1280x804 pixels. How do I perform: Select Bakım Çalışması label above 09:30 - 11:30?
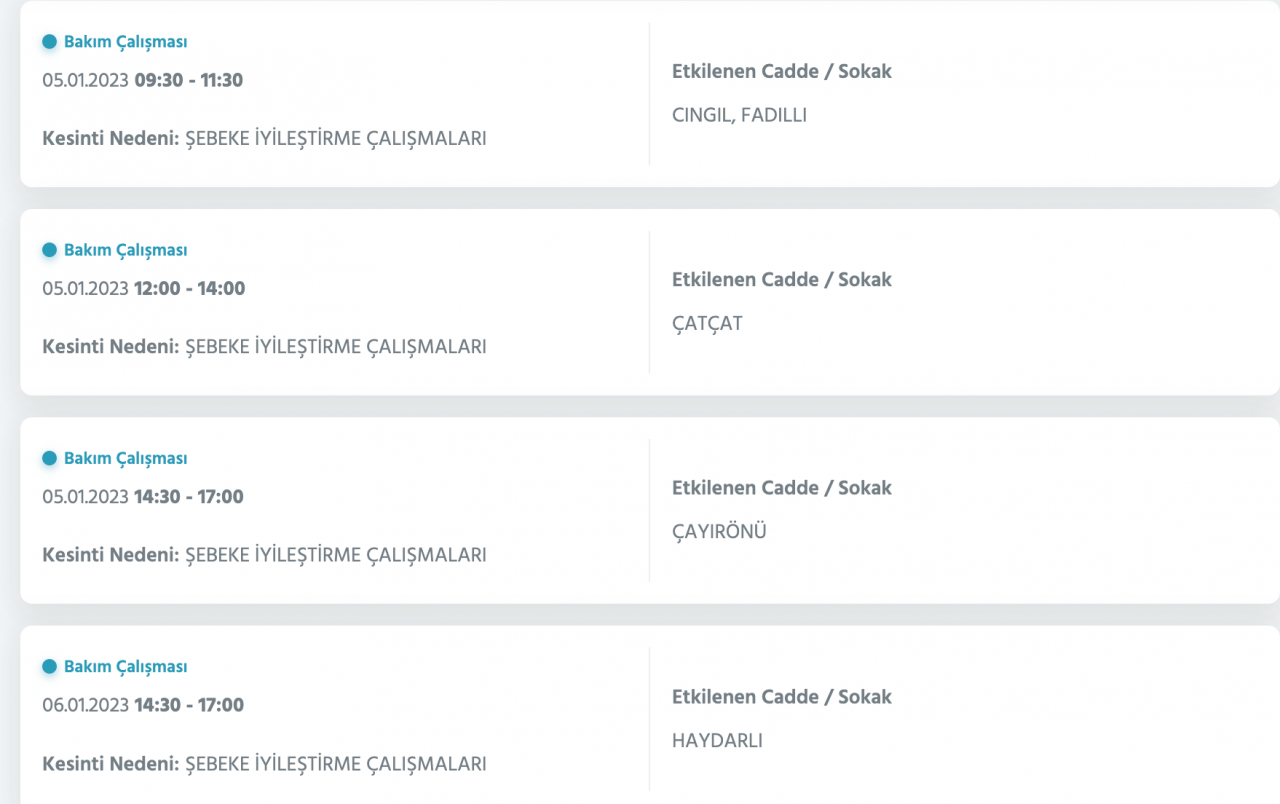(x=125, y=42)
